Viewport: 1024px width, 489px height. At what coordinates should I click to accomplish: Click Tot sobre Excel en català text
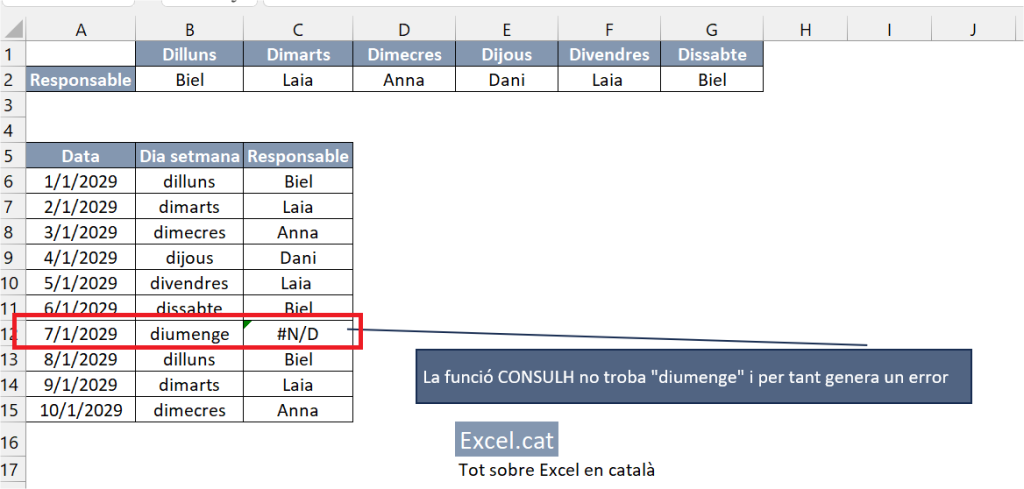coord(556,469)
